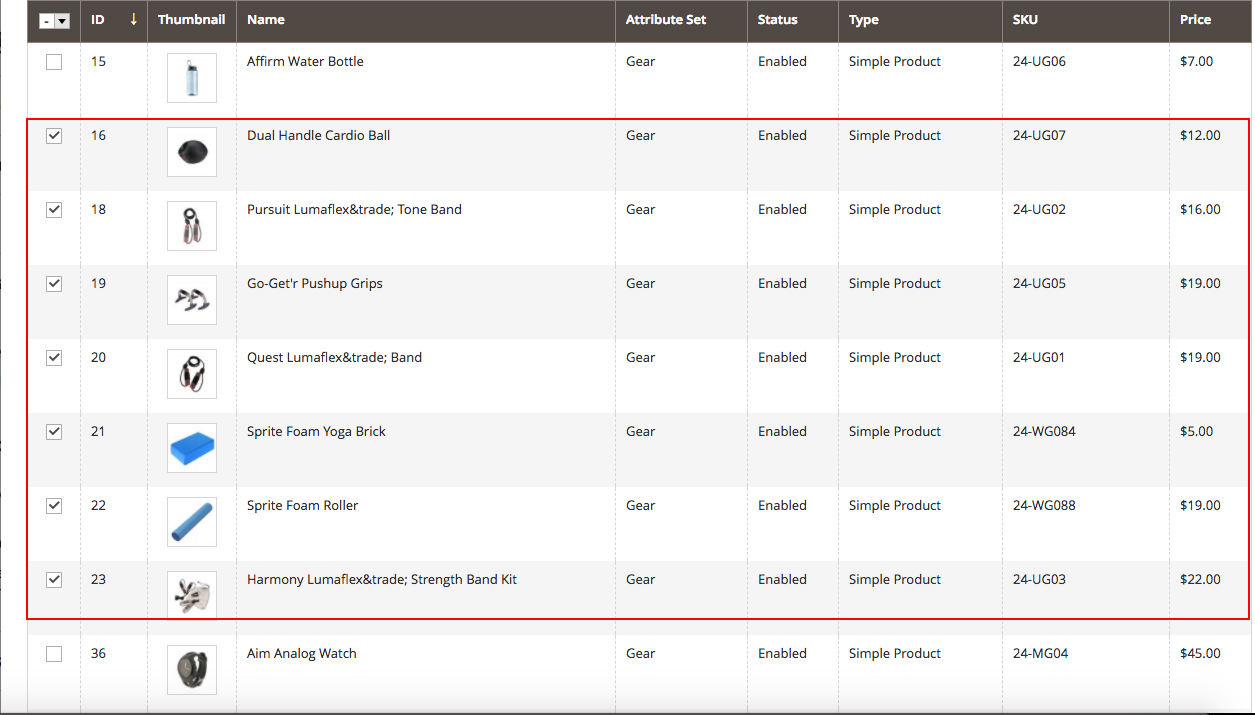Uncheck the Harmony Lumaflex Strength Band Kit checkbox
Image resolution: width=1255 pixels, height=715 pixels.
[53, 579]
